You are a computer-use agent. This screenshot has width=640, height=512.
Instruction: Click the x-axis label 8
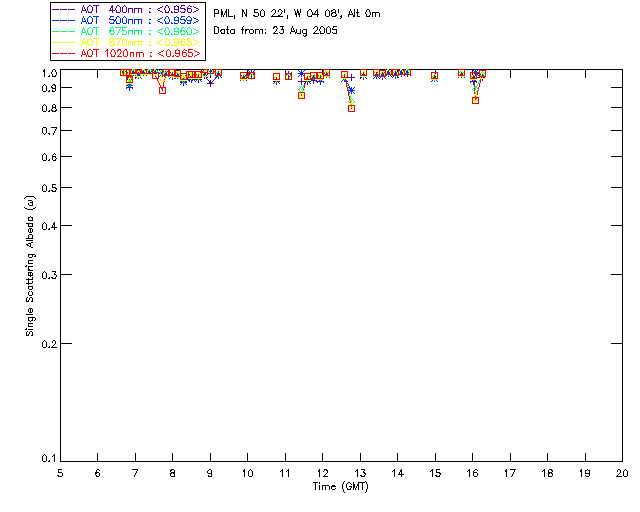click(x=173, y=473)
